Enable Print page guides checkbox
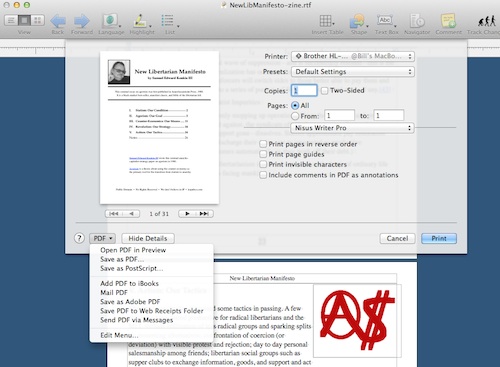 pos(263,154)
